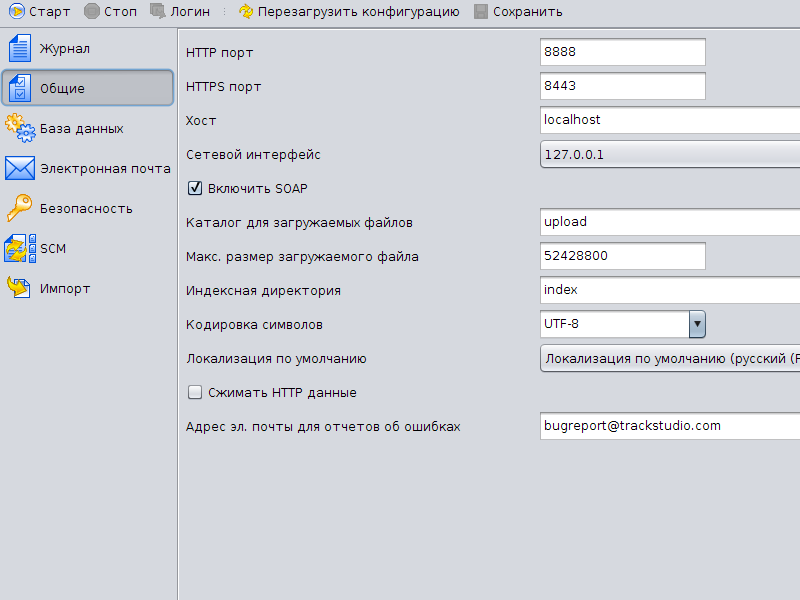Open the SCM sidebar icon

coord(20,248)
